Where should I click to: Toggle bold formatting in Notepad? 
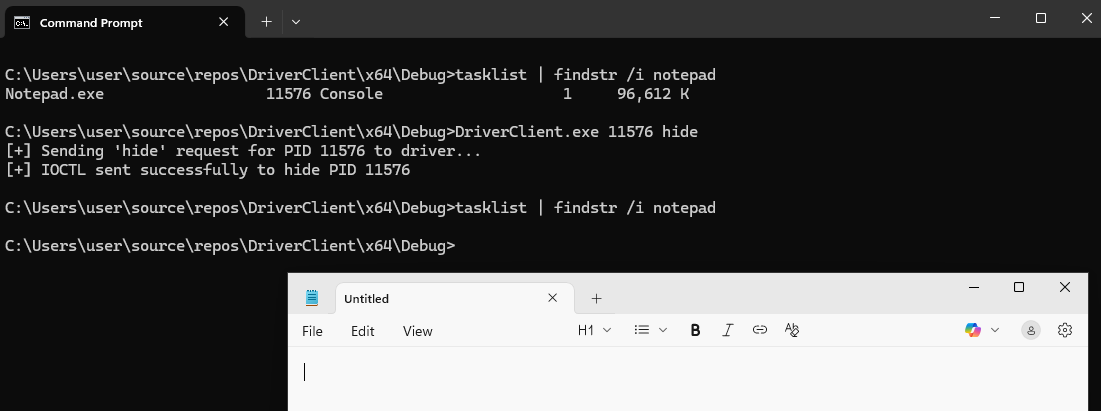pos(695,330)
